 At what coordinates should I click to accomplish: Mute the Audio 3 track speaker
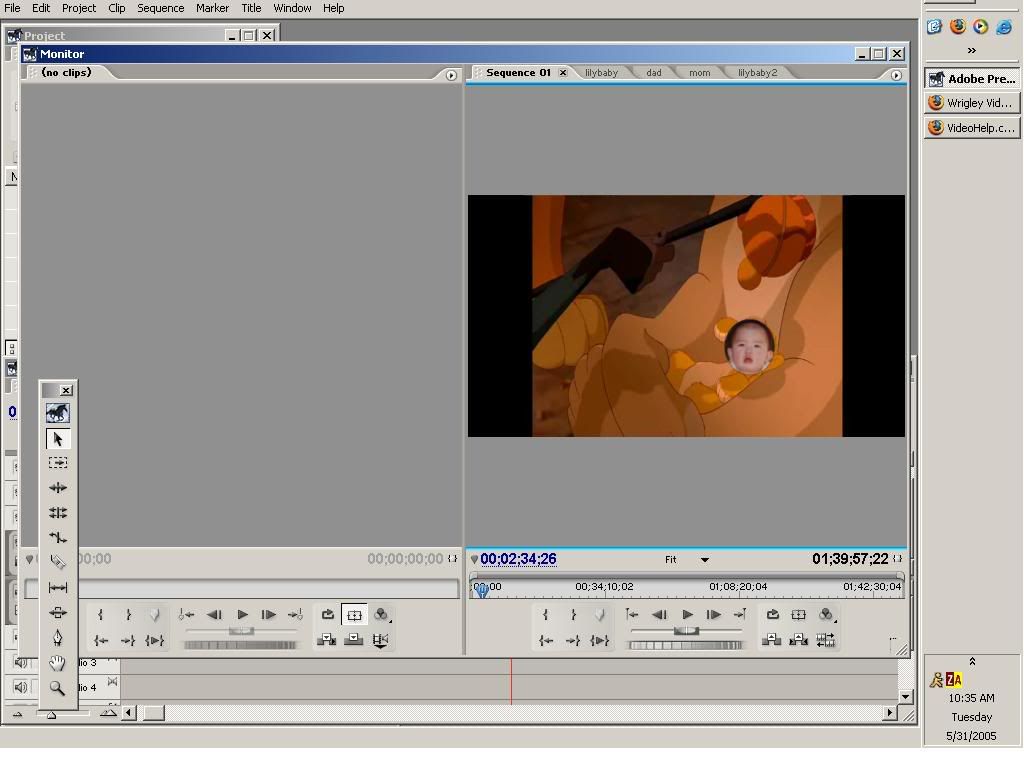tap(21, 663)
